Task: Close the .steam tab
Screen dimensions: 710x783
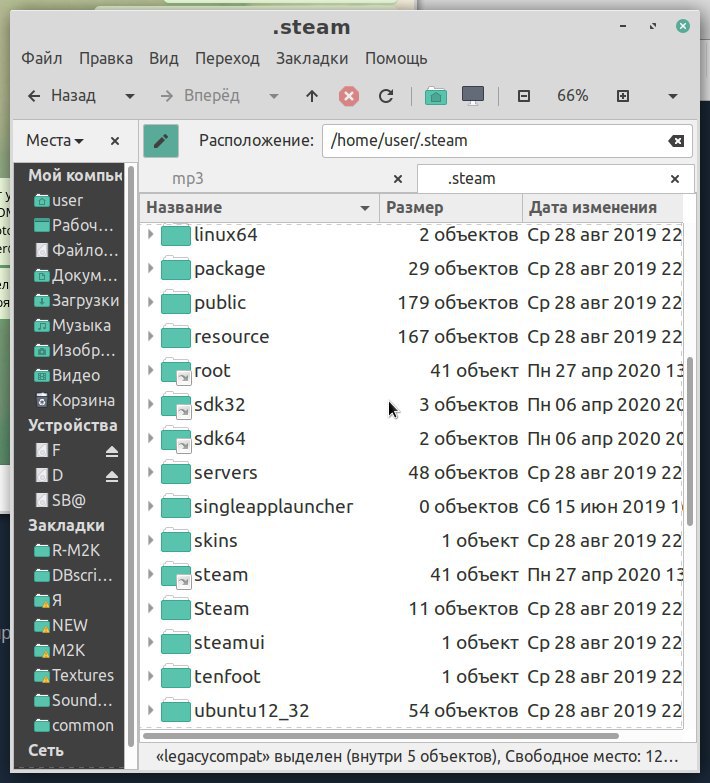Action: point(675,179)
